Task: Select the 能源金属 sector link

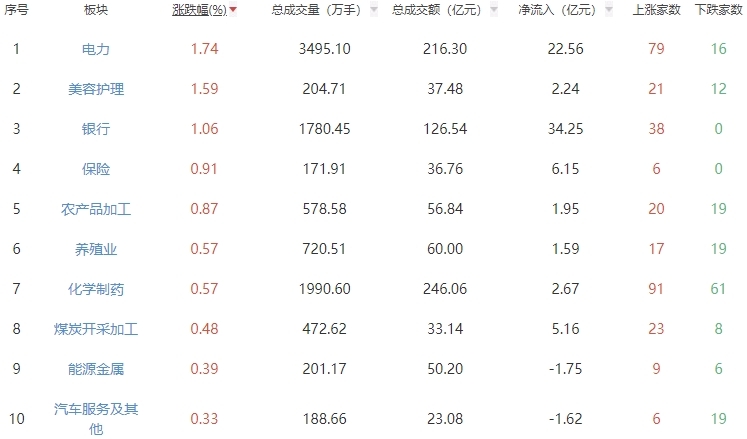Action: pyautogui.click(x=96, y=369)
